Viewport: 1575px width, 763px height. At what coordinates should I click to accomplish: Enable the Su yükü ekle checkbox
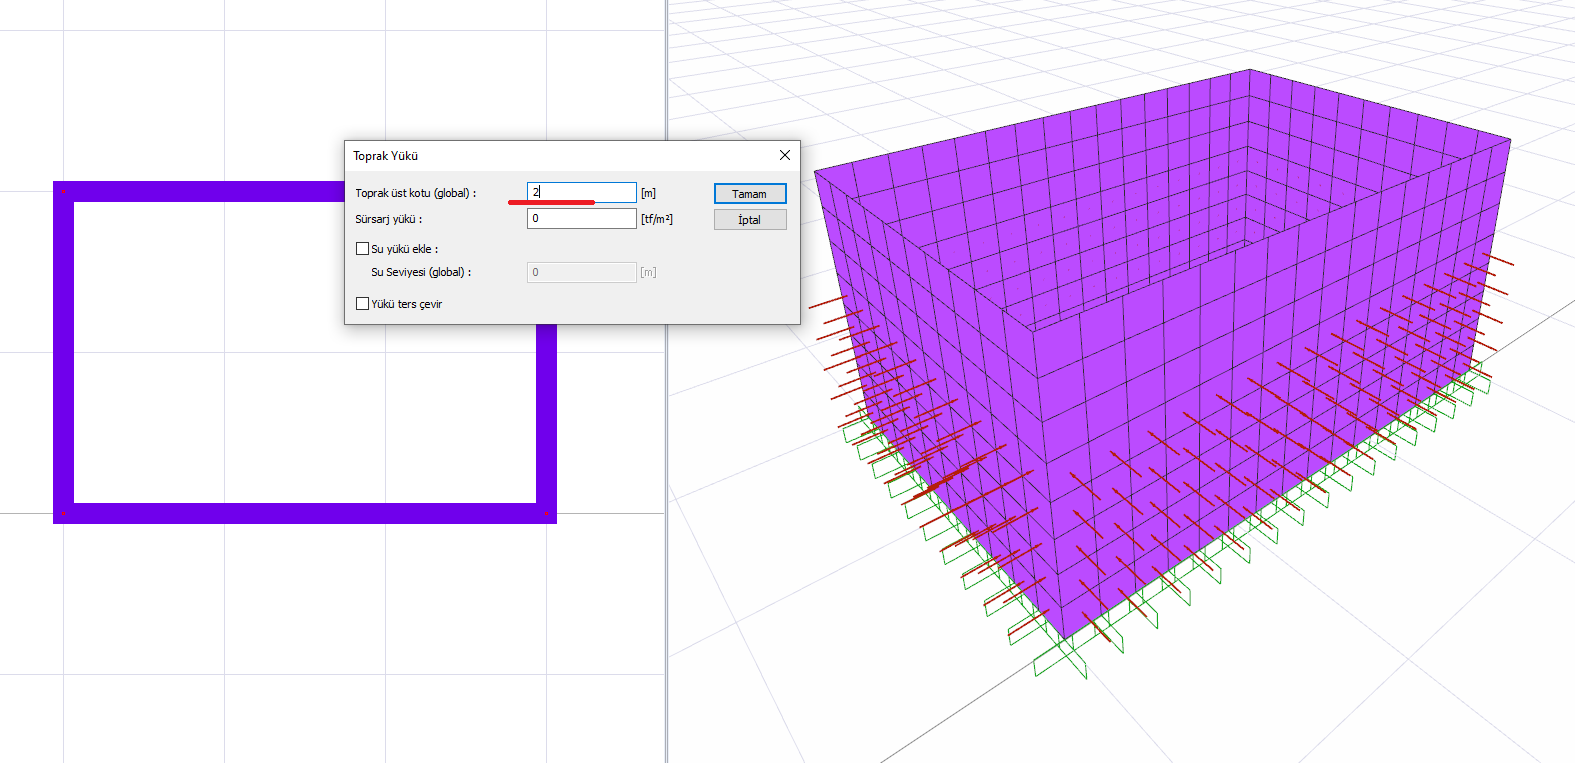click(x=362, y=249)
